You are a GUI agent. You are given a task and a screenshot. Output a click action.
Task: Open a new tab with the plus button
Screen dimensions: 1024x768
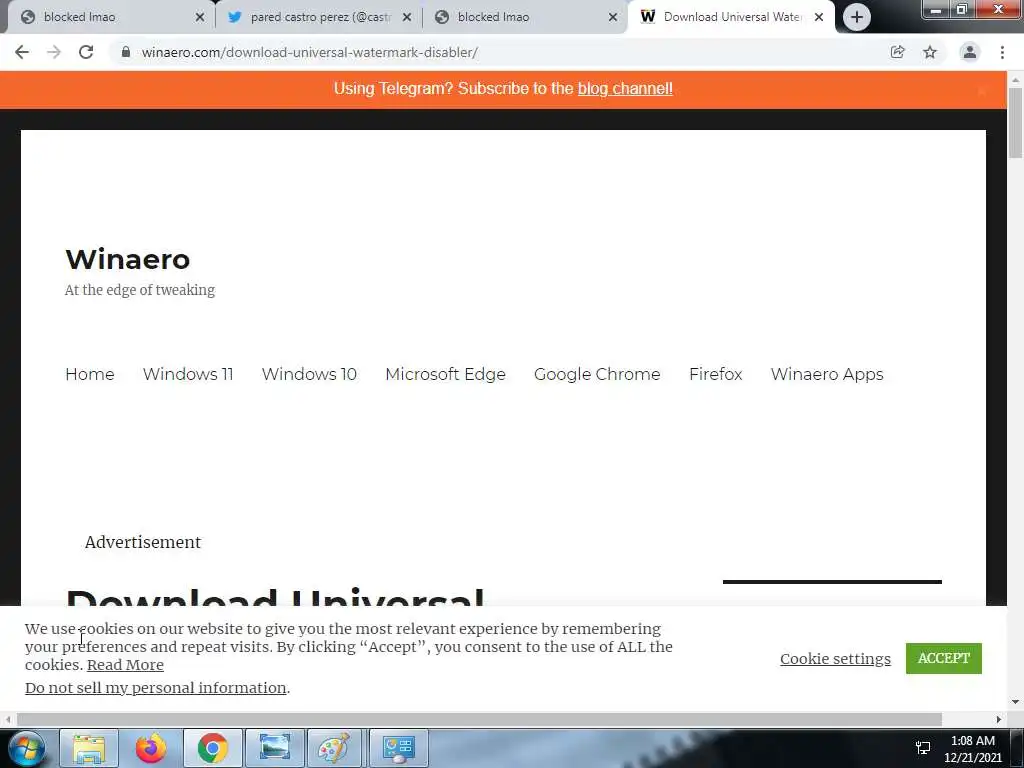pos(857,17)
